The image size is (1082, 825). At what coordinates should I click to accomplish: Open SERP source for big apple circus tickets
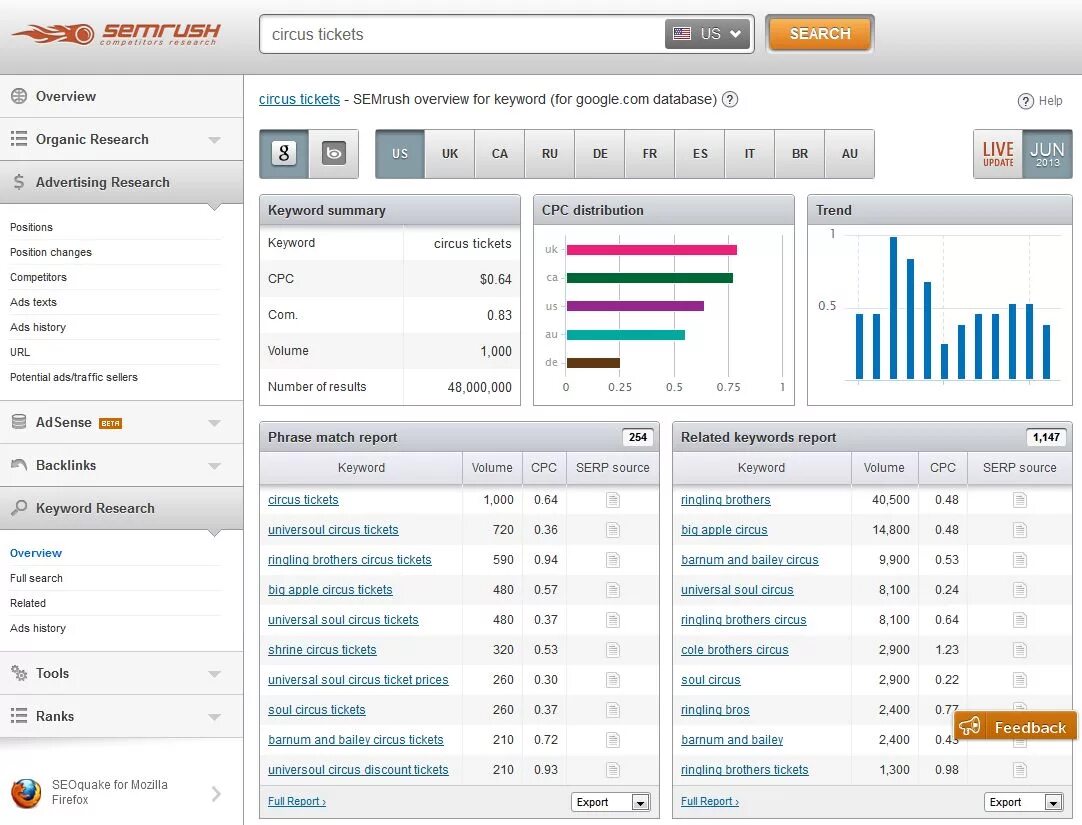[613, 590]
